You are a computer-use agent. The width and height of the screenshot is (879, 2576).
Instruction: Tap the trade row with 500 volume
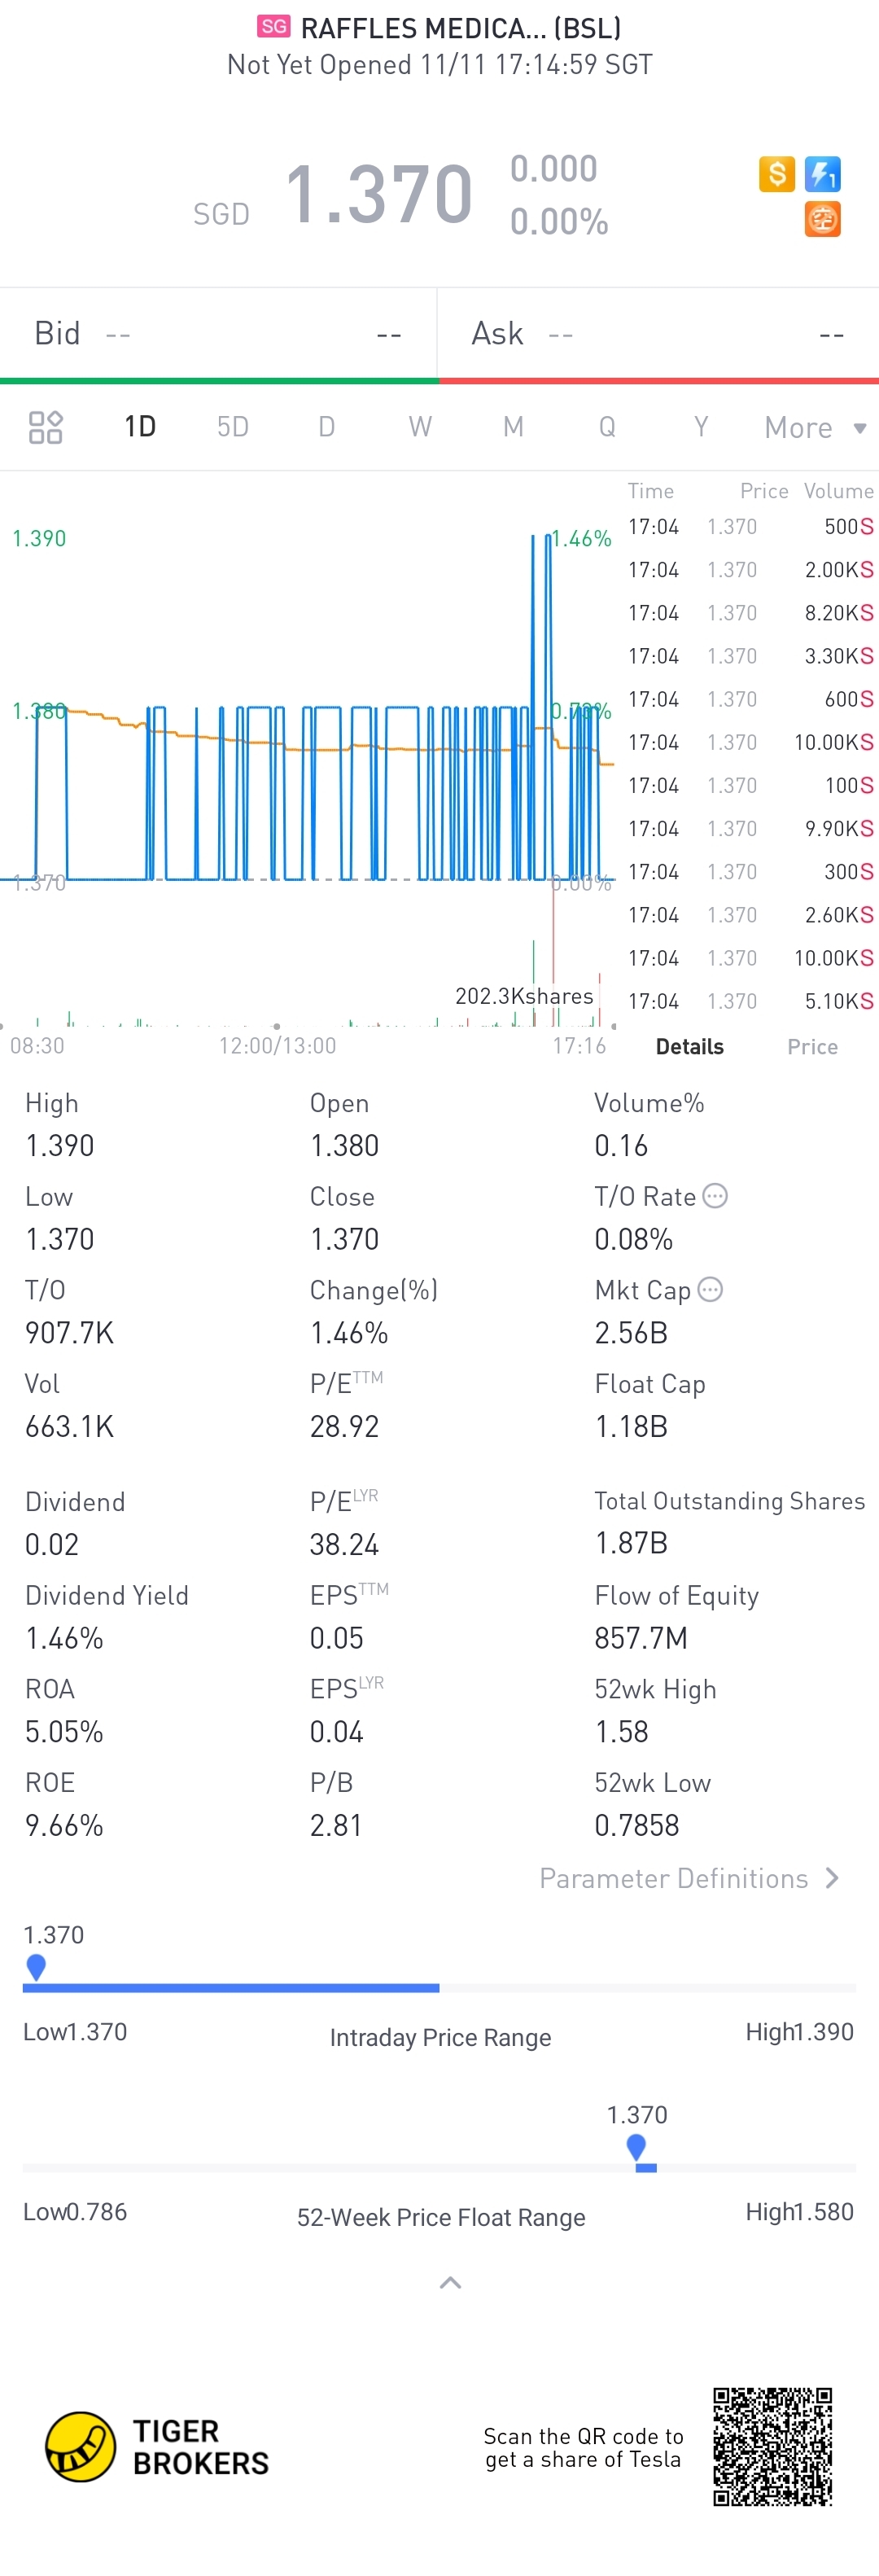[x=750, y=527]
